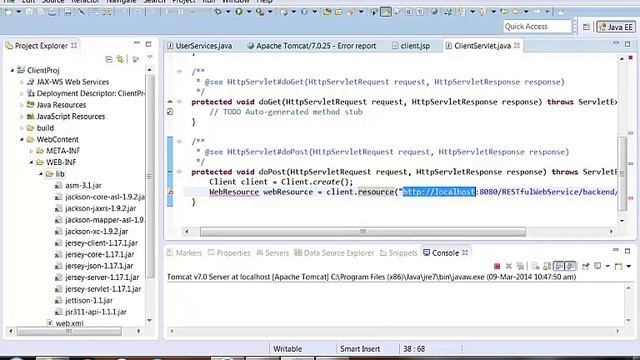Viewport: 640px width, 360px height.
Task: Switch to the Java EE perspective
Action: click(616, 27)
